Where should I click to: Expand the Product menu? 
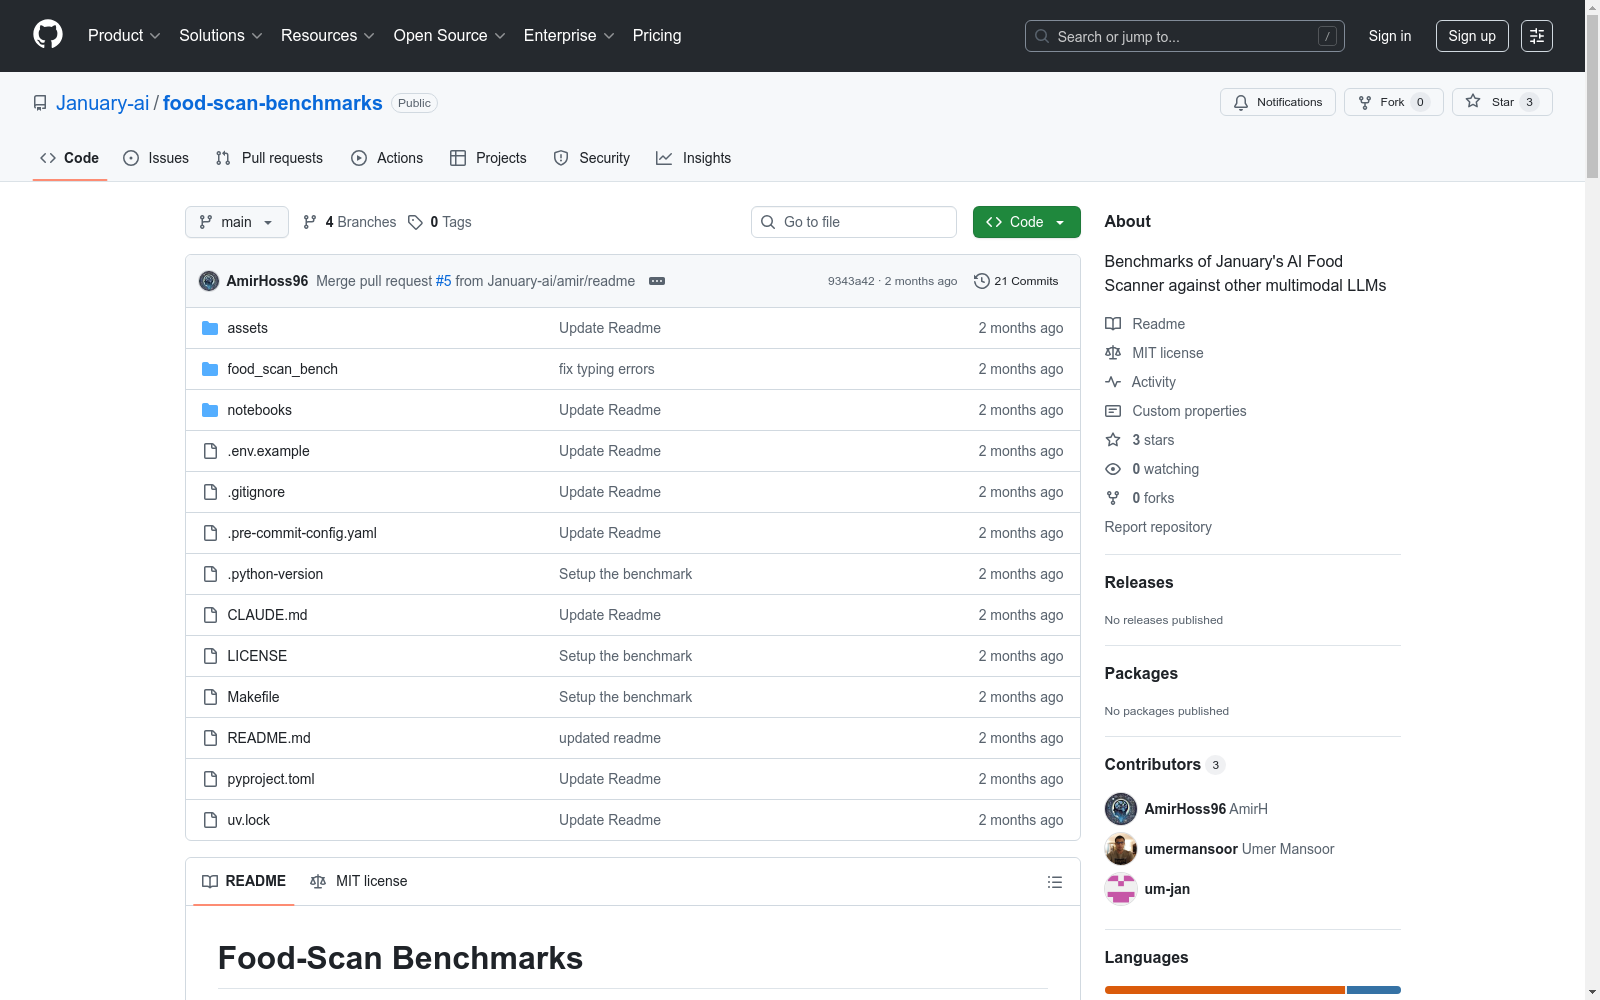(x=124, y=36)
